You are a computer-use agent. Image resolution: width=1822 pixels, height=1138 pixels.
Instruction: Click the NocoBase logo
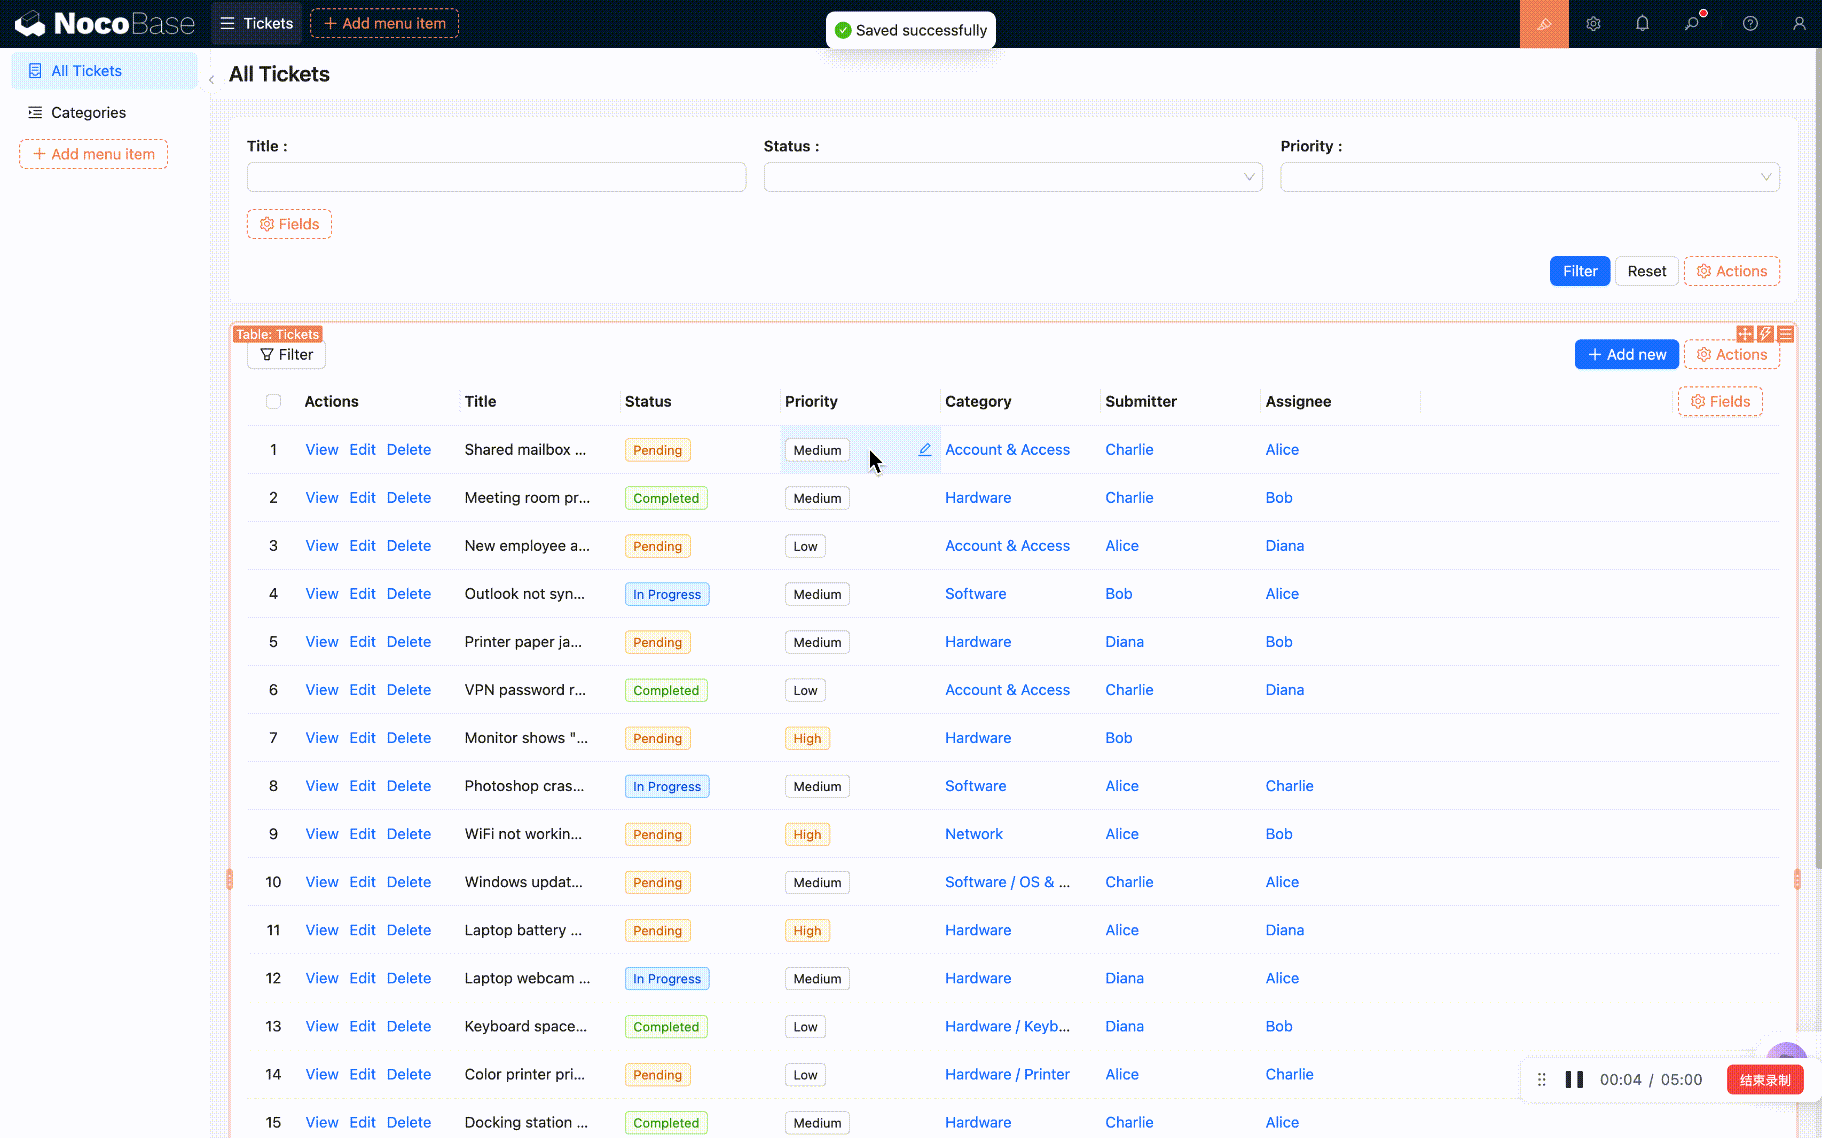(x=104, y=24)
